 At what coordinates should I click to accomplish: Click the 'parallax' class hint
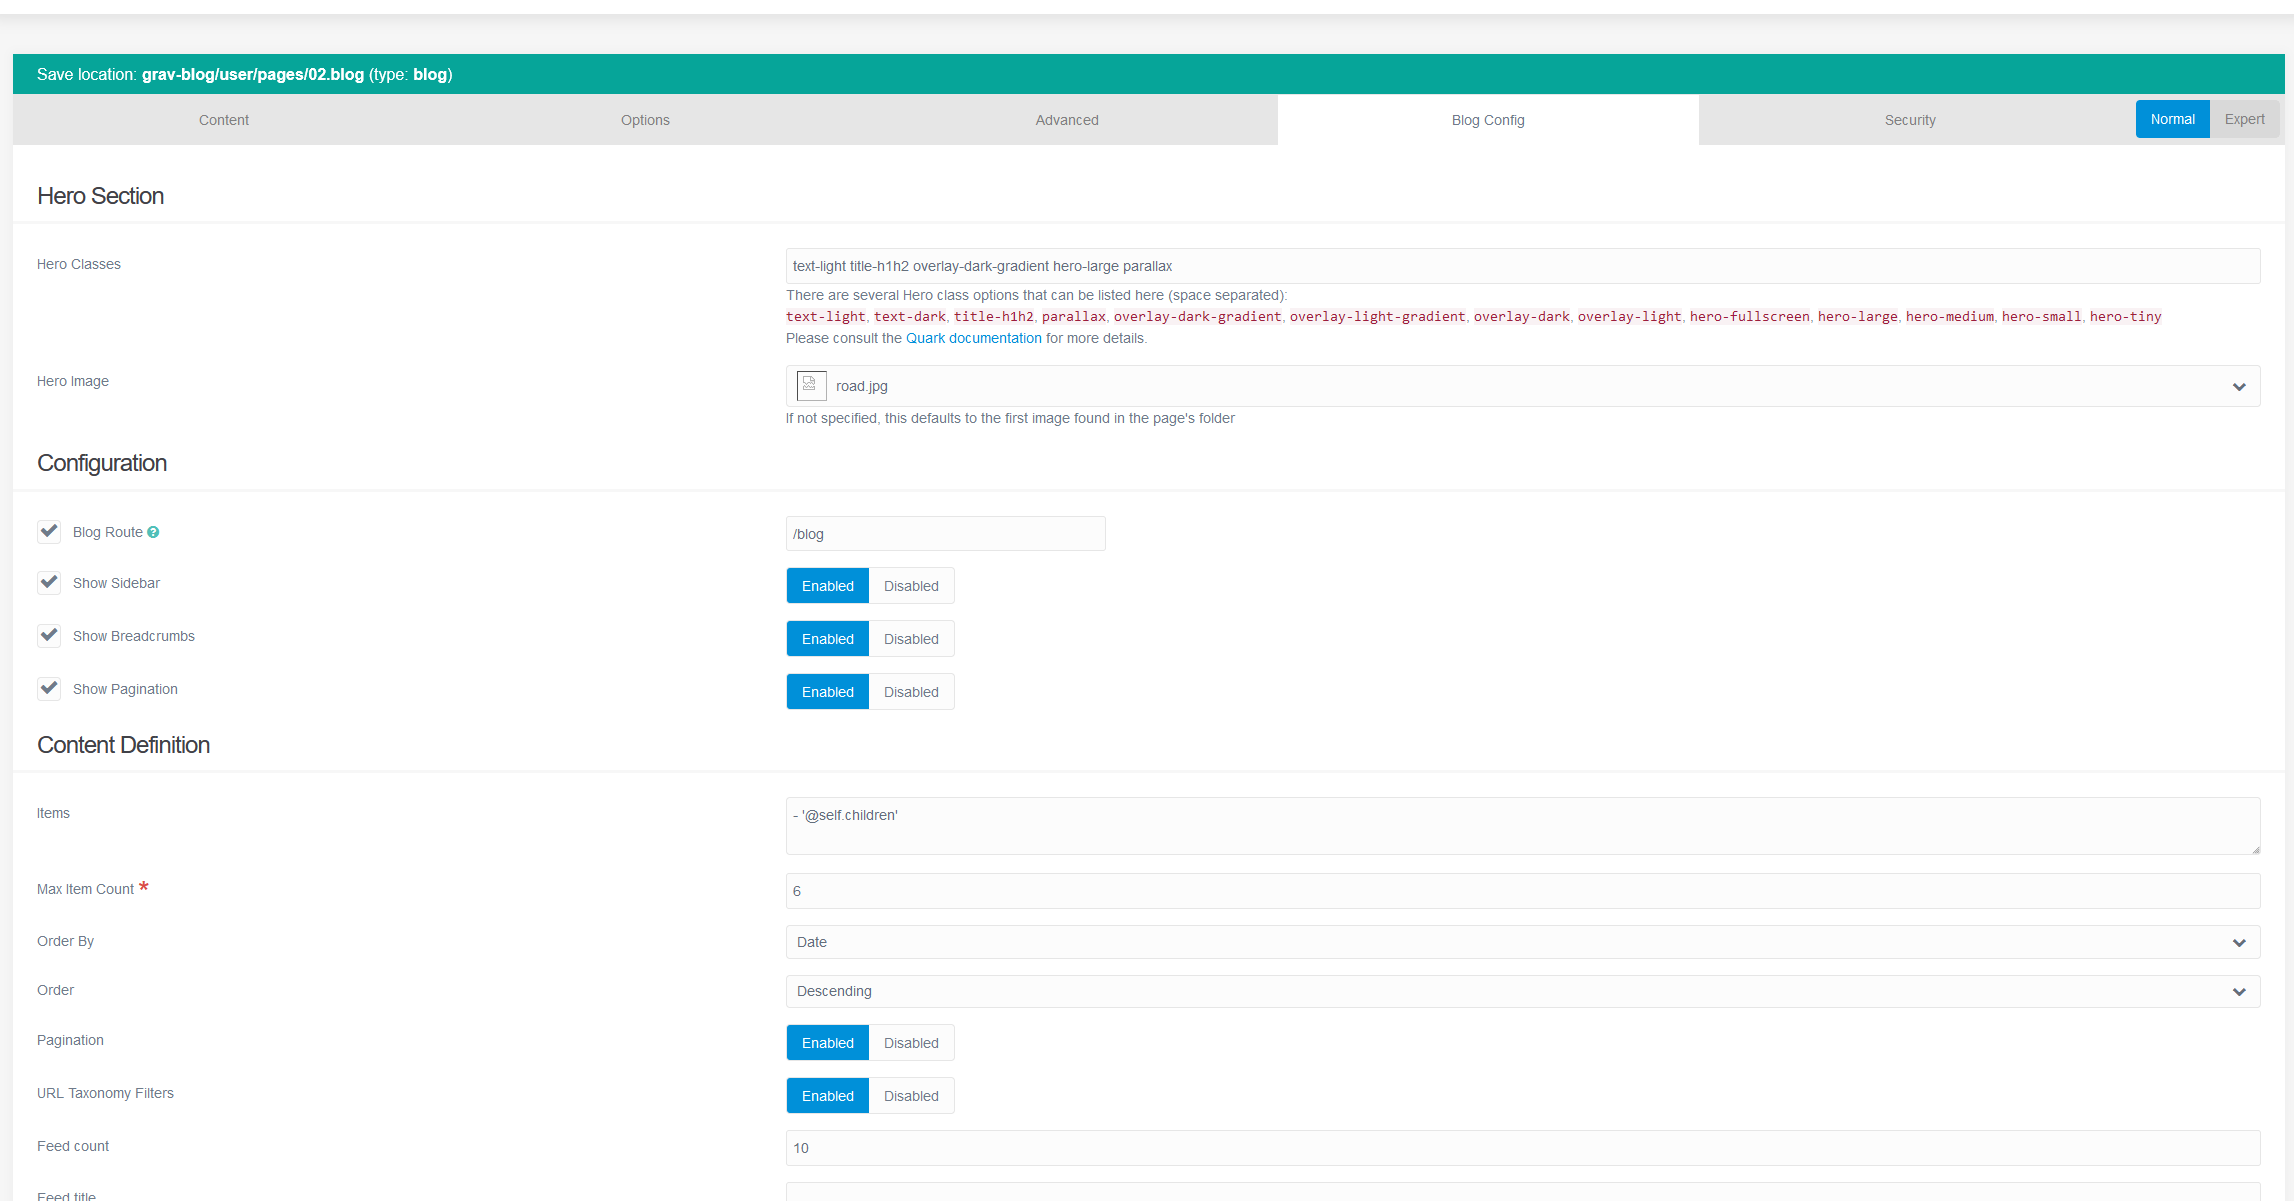pos(1073,316)
